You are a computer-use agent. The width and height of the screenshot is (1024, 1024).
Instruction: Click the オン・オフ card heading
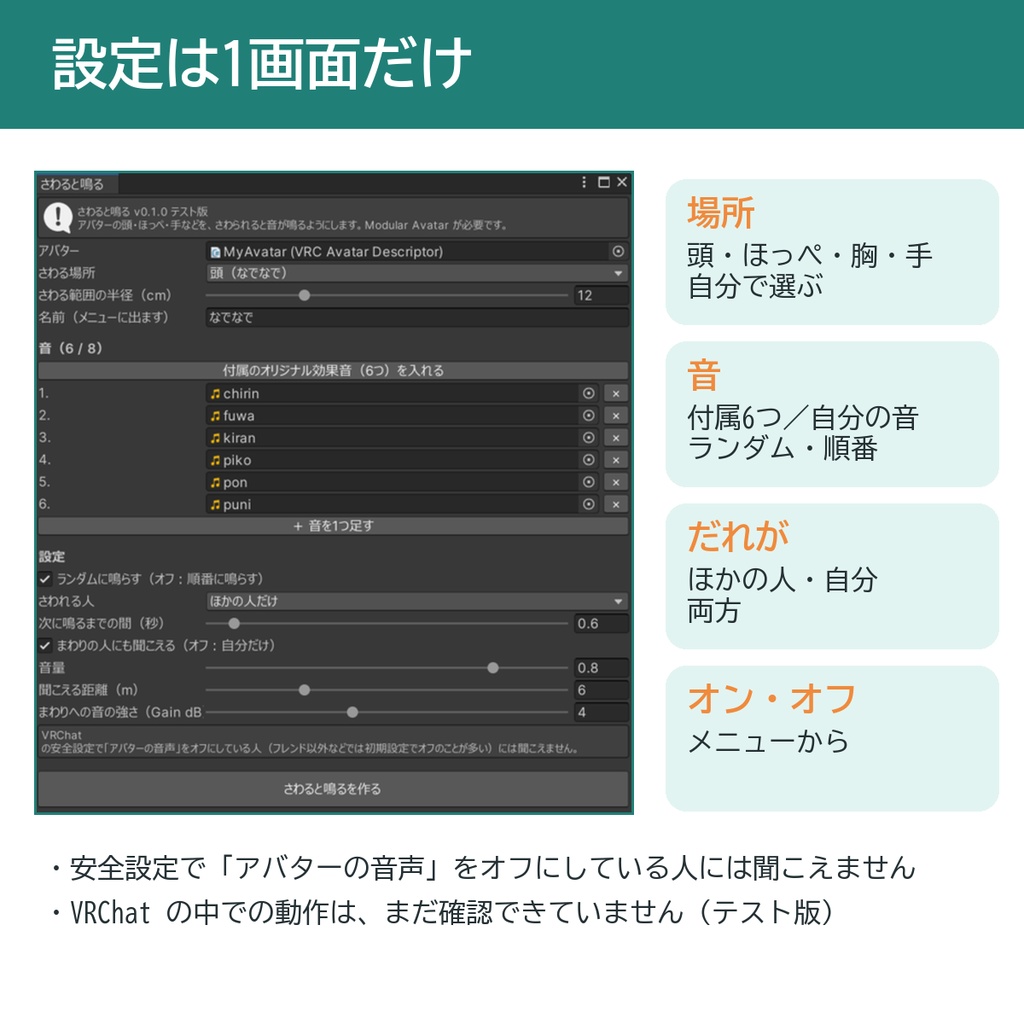772,699
